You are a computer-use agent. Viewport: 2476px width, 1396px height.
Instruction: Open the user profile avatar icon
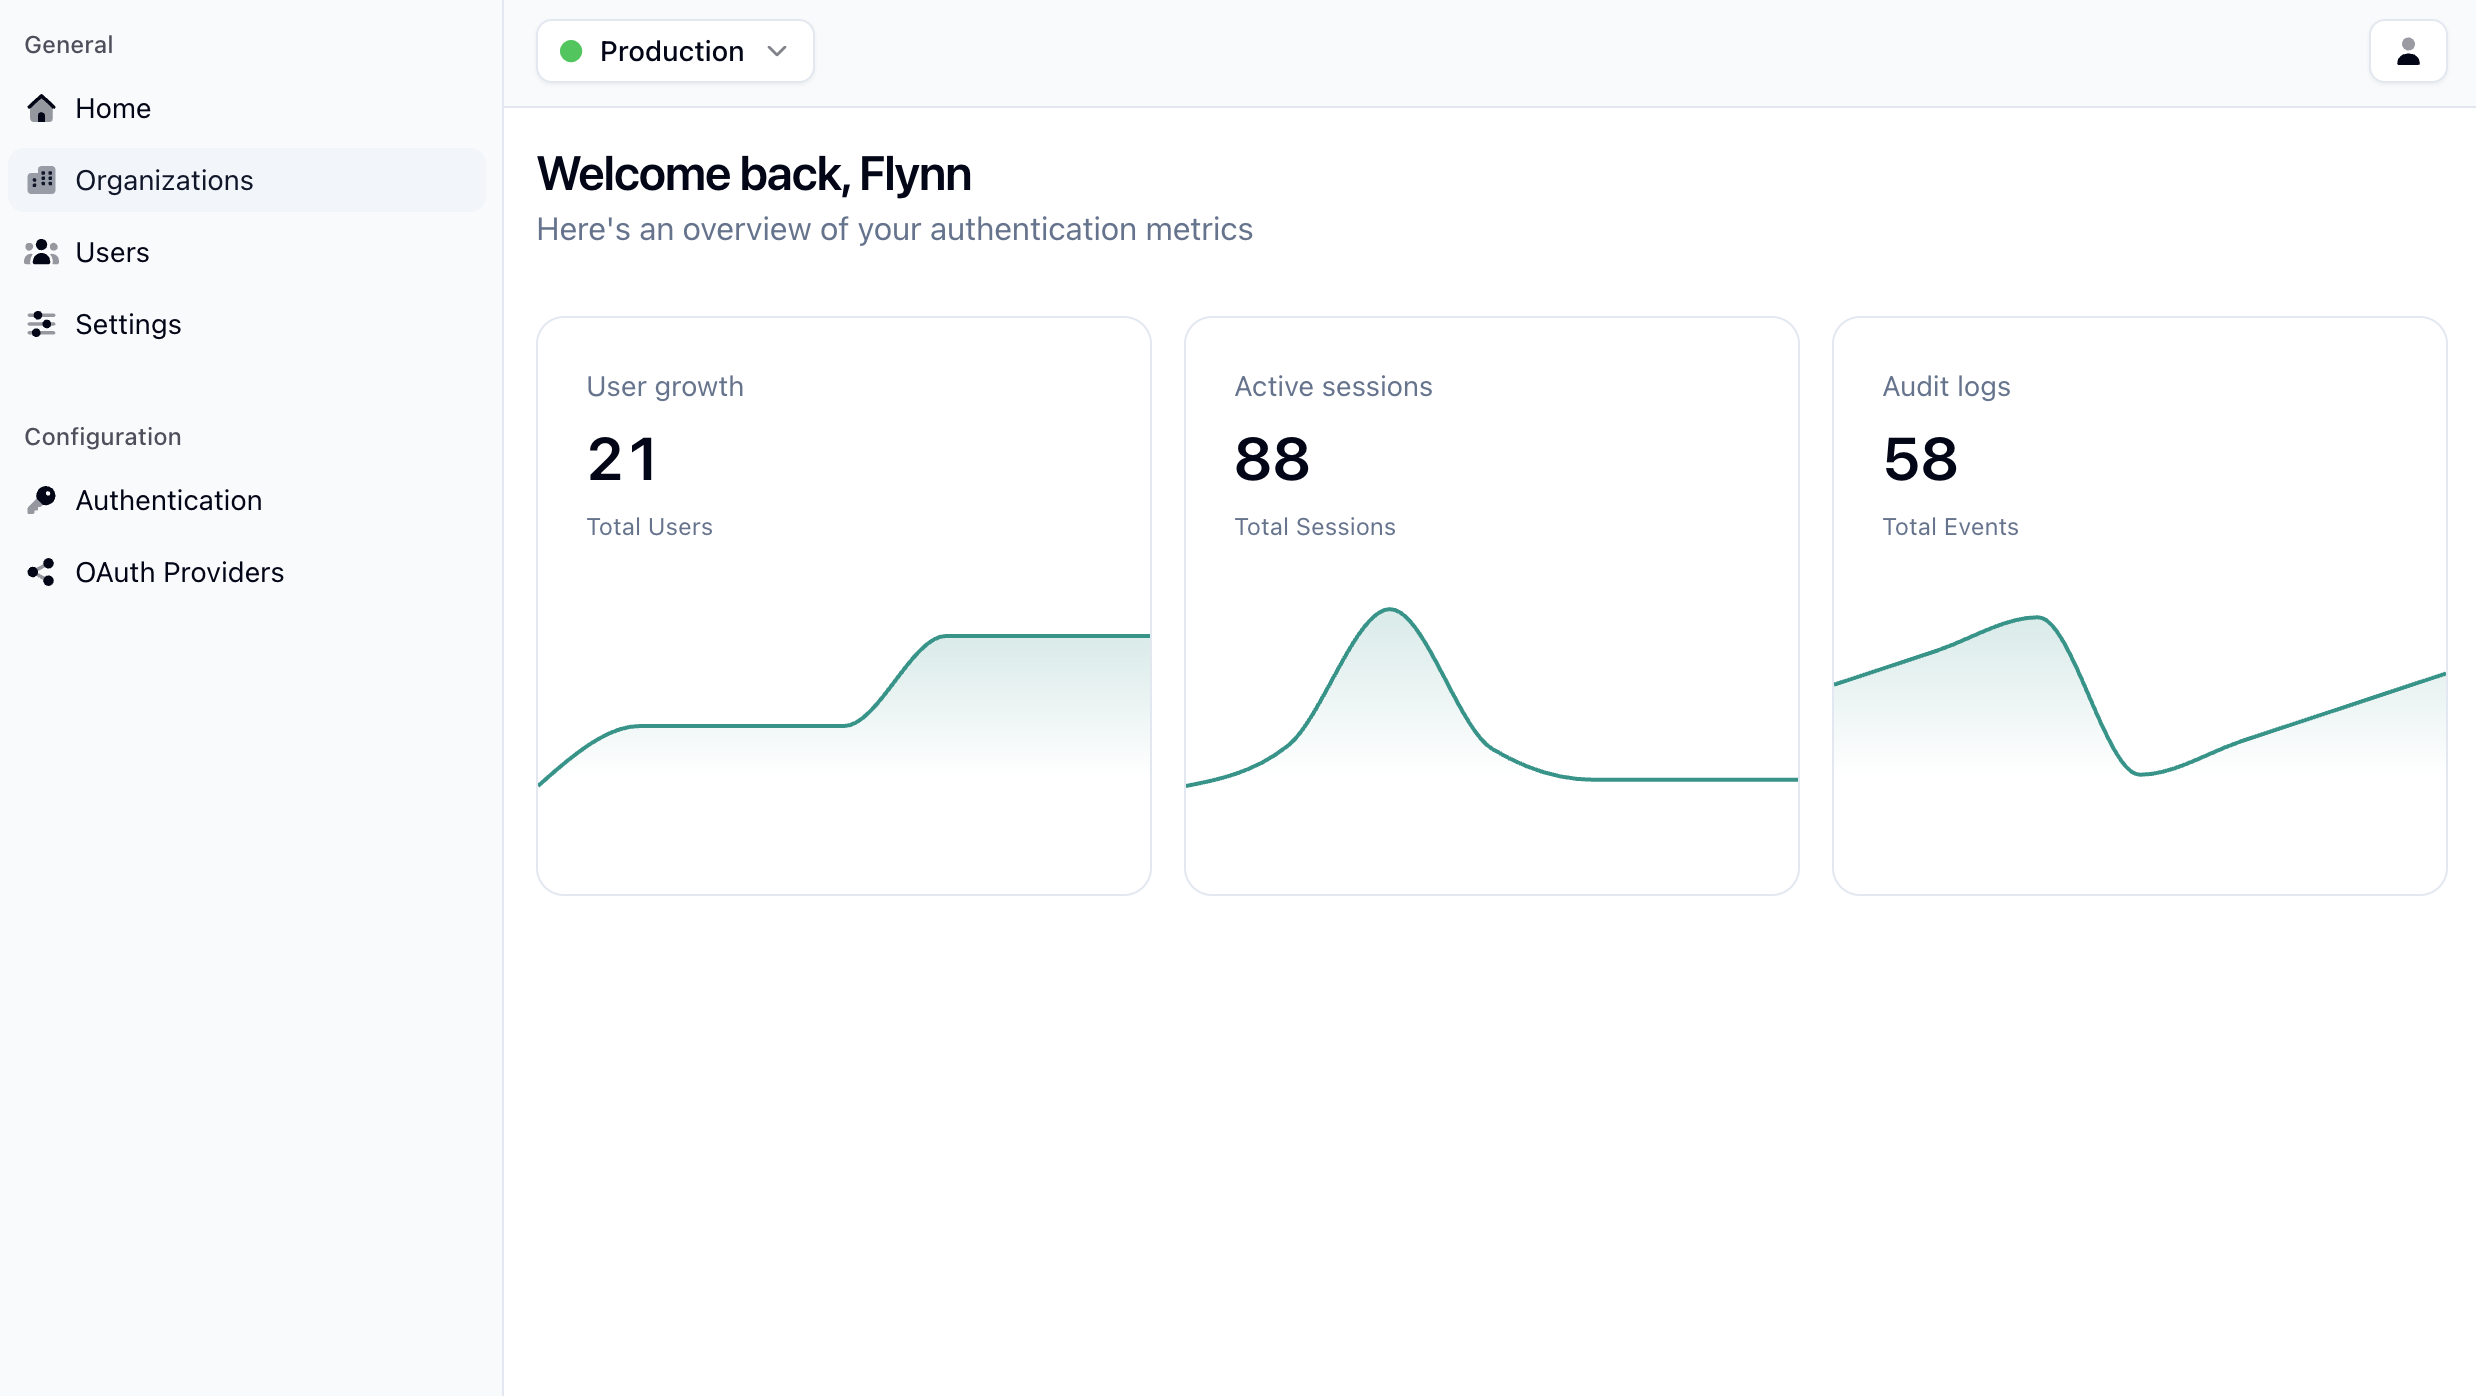[2407, 51]
